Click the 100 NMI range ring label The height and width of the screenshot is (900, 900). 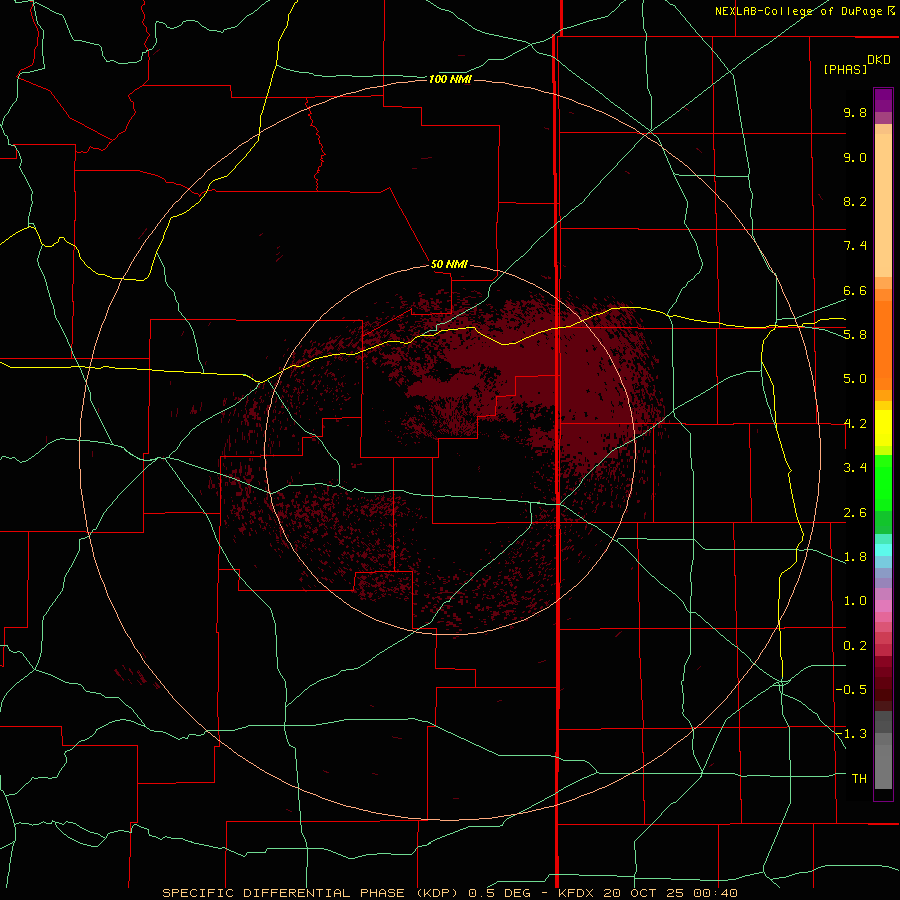tap(450, 79)
